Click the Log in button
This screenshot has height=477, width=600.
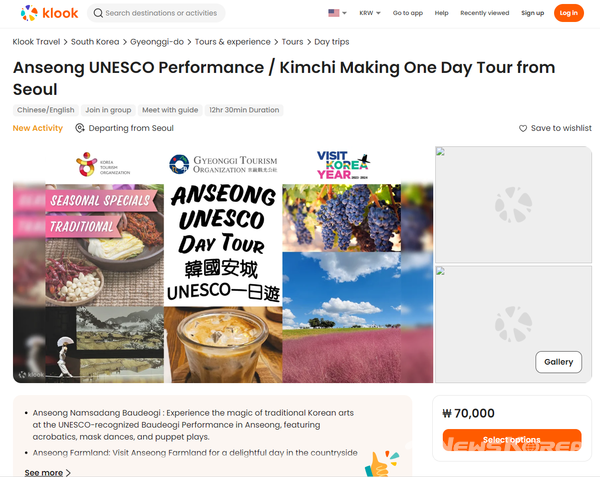[x=569, y=13]
